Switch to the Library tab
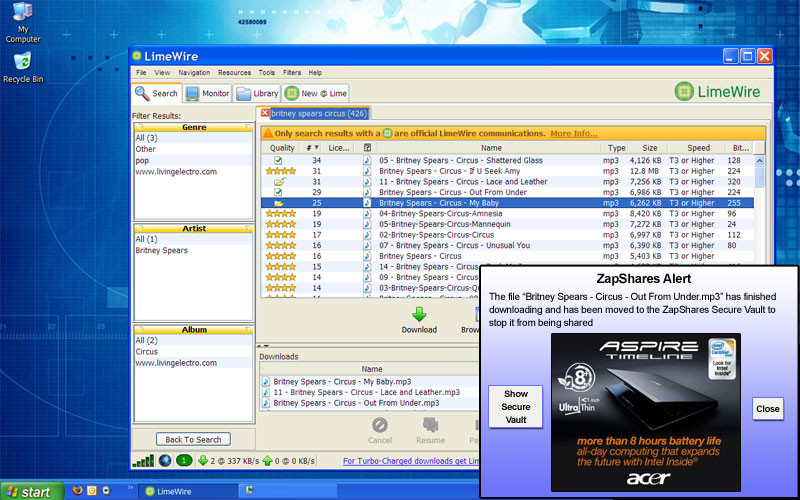Image resolution: width=800 pixels, height=500 pixels. click(x=257, y=93)
